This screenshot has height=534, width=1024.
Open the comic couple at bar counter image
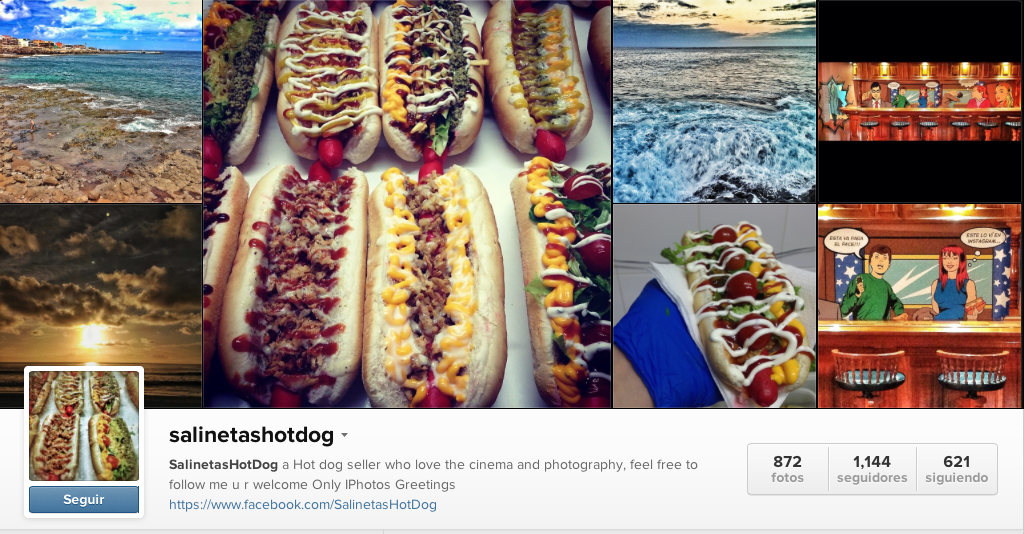(920, 306)
